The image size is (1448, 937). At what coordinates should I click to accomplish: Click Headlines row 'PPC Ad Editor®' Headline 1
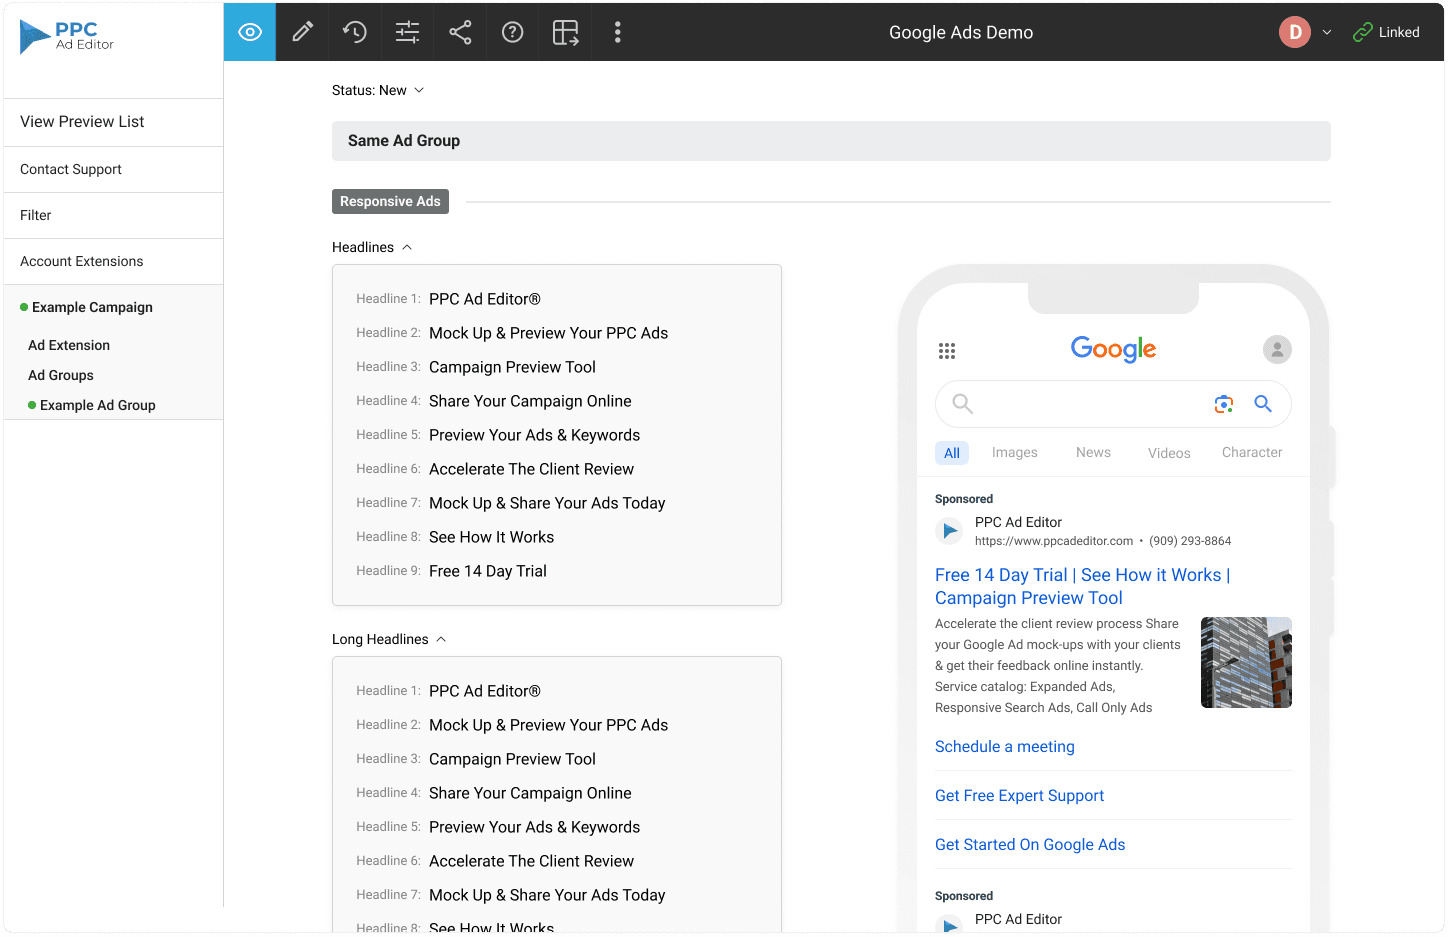[485, 299]
